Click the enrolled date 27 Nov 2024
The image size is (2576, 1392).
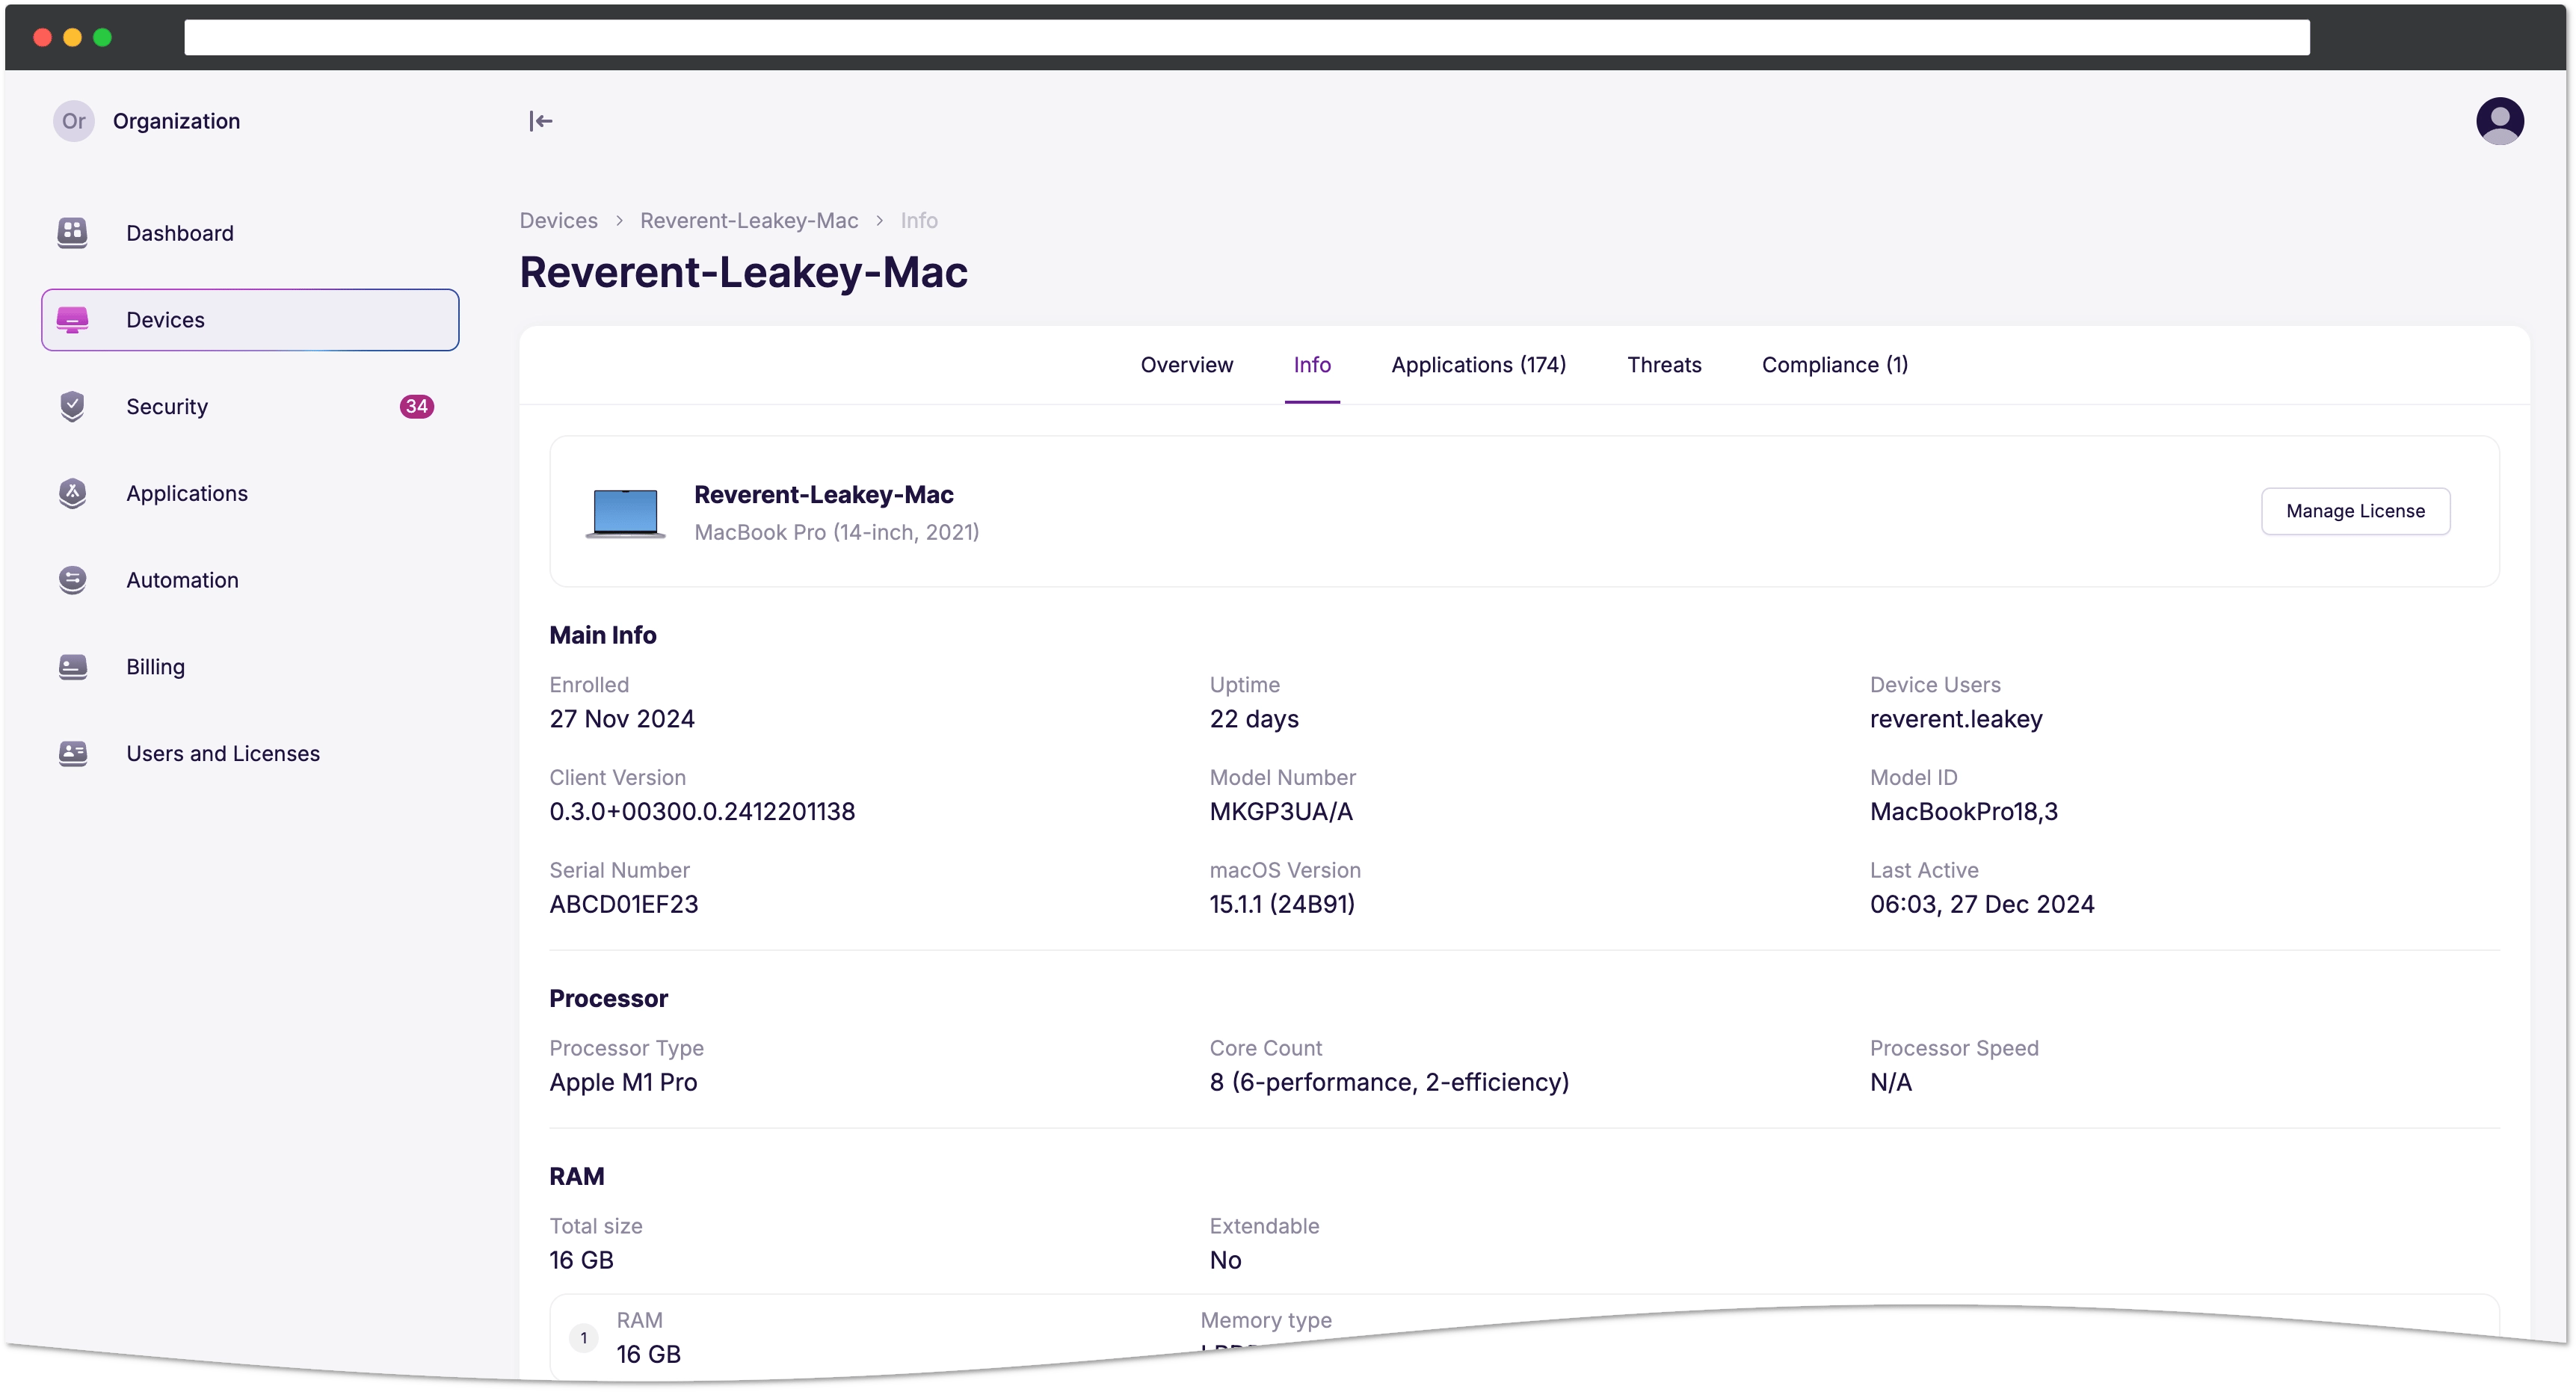[x=622, y=719]
